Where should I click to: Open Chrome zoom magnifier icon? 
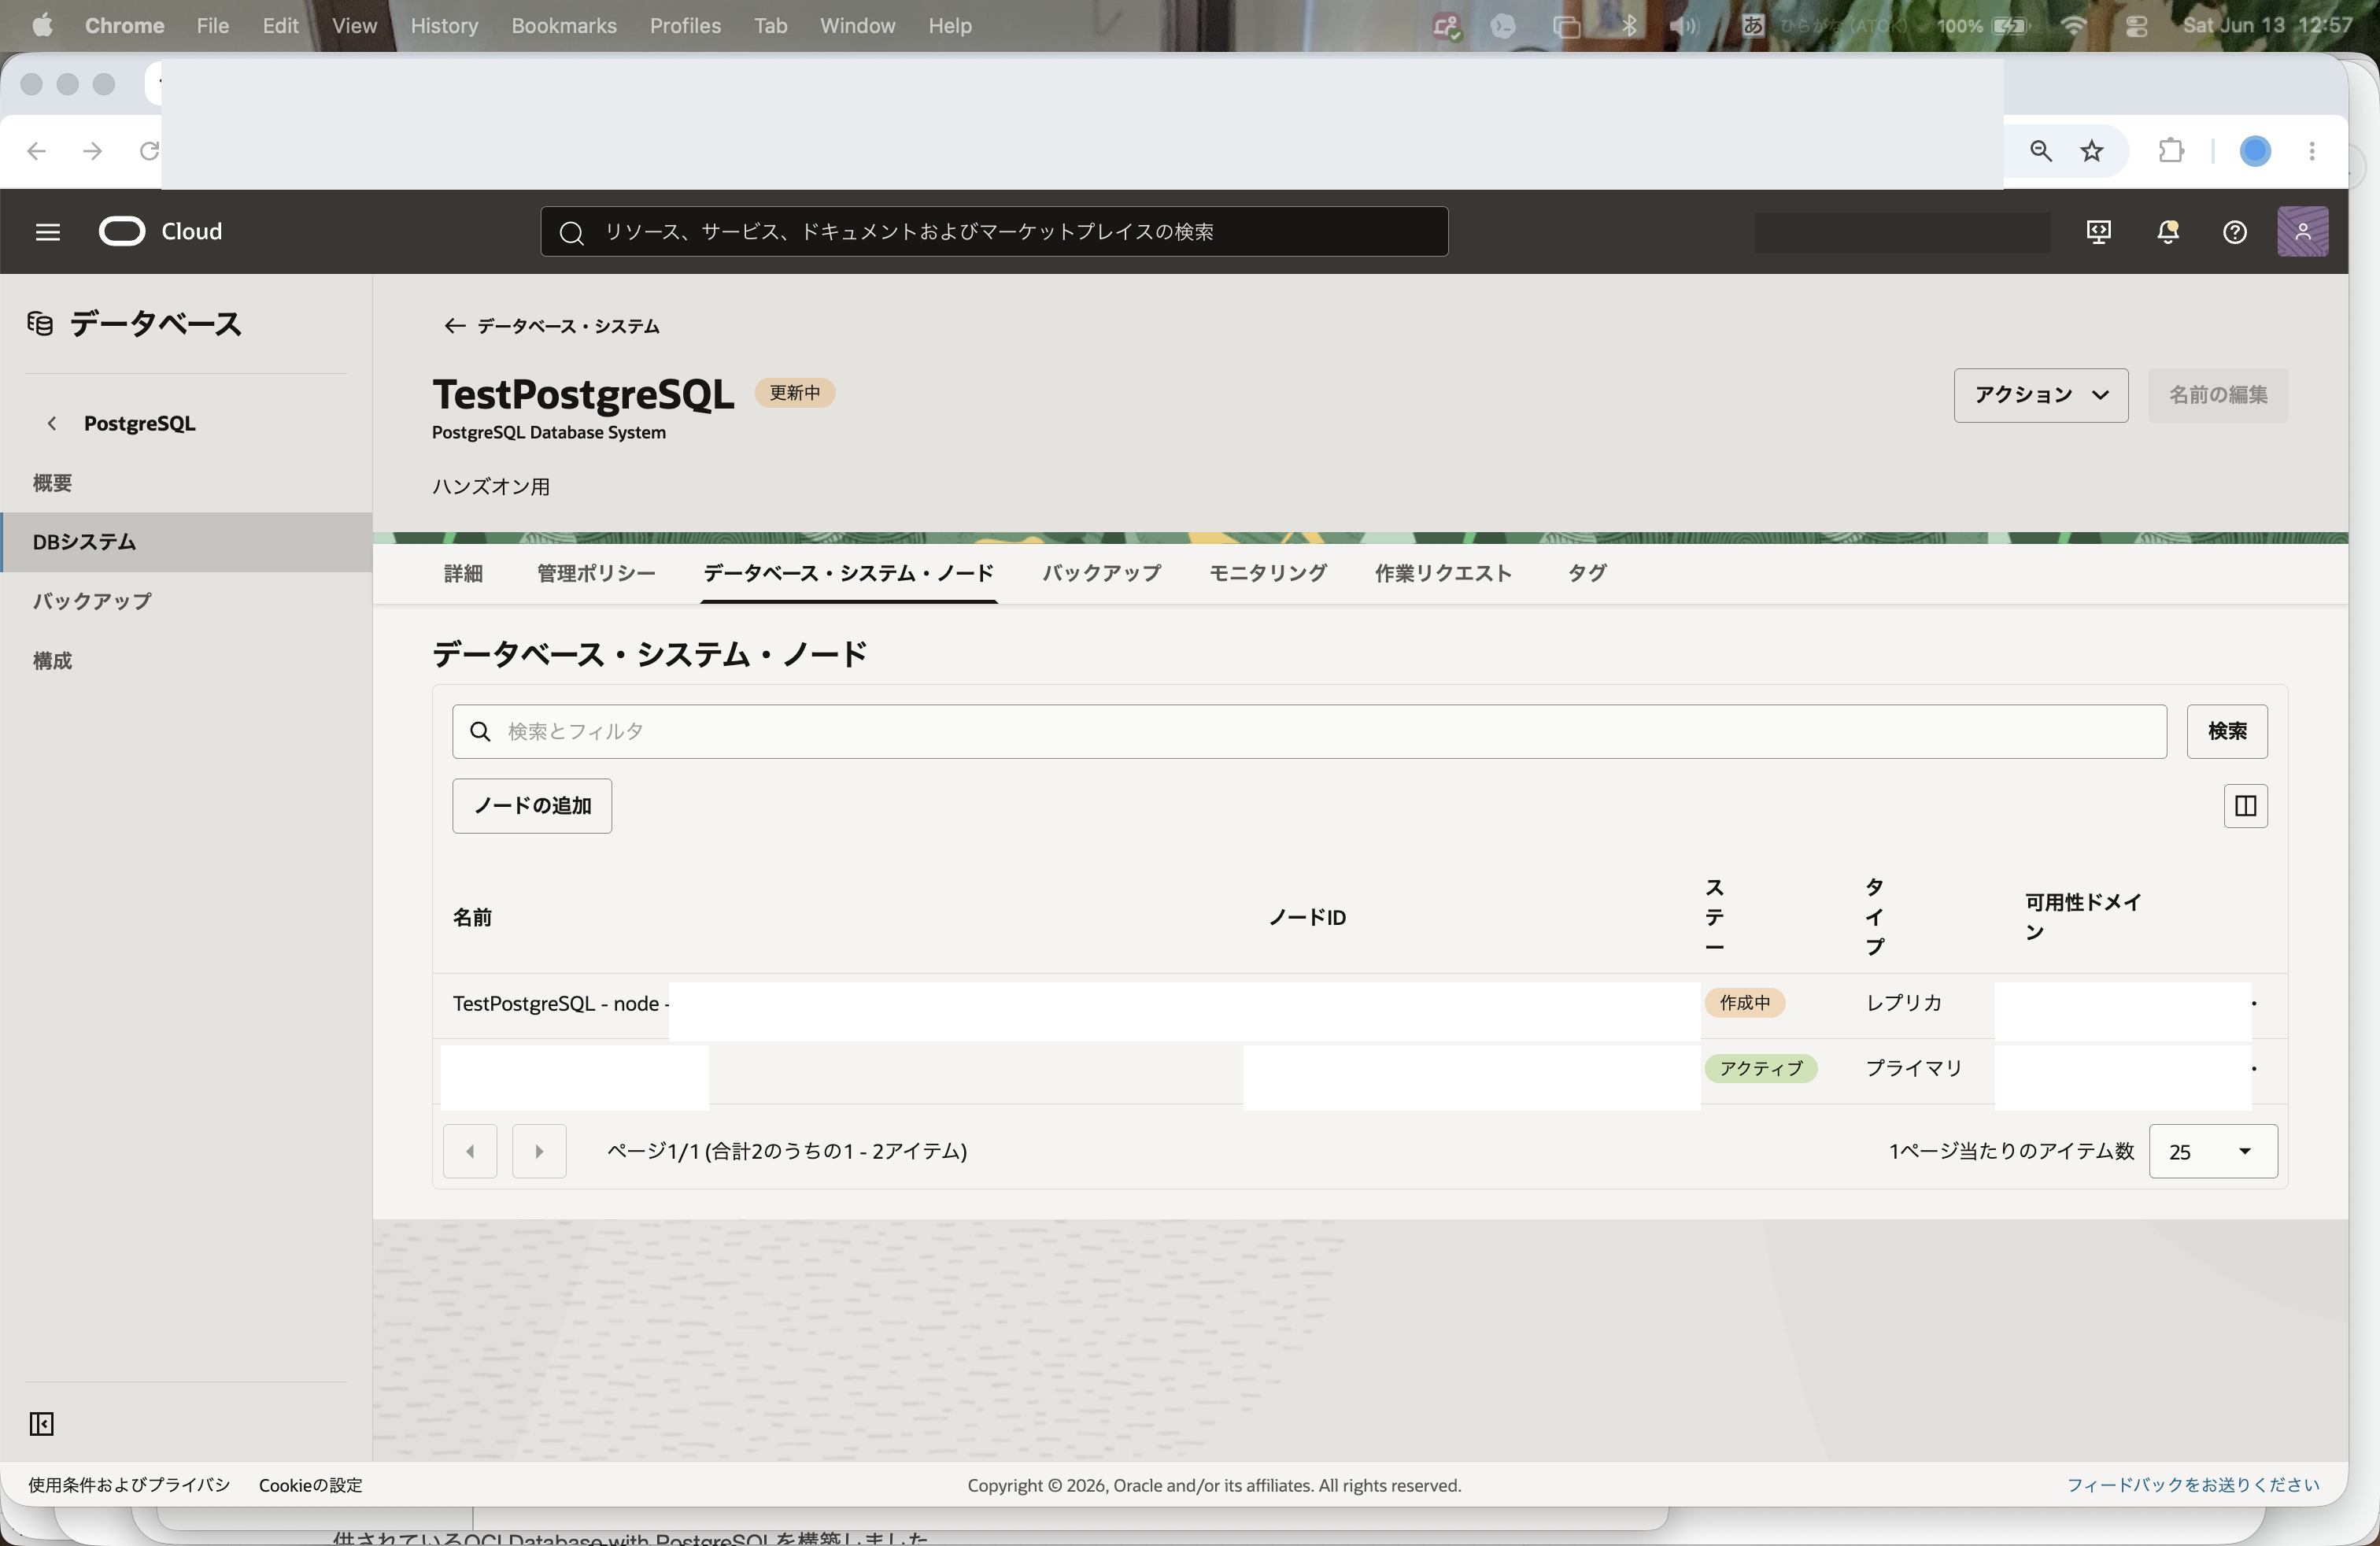click(2040, 151)
